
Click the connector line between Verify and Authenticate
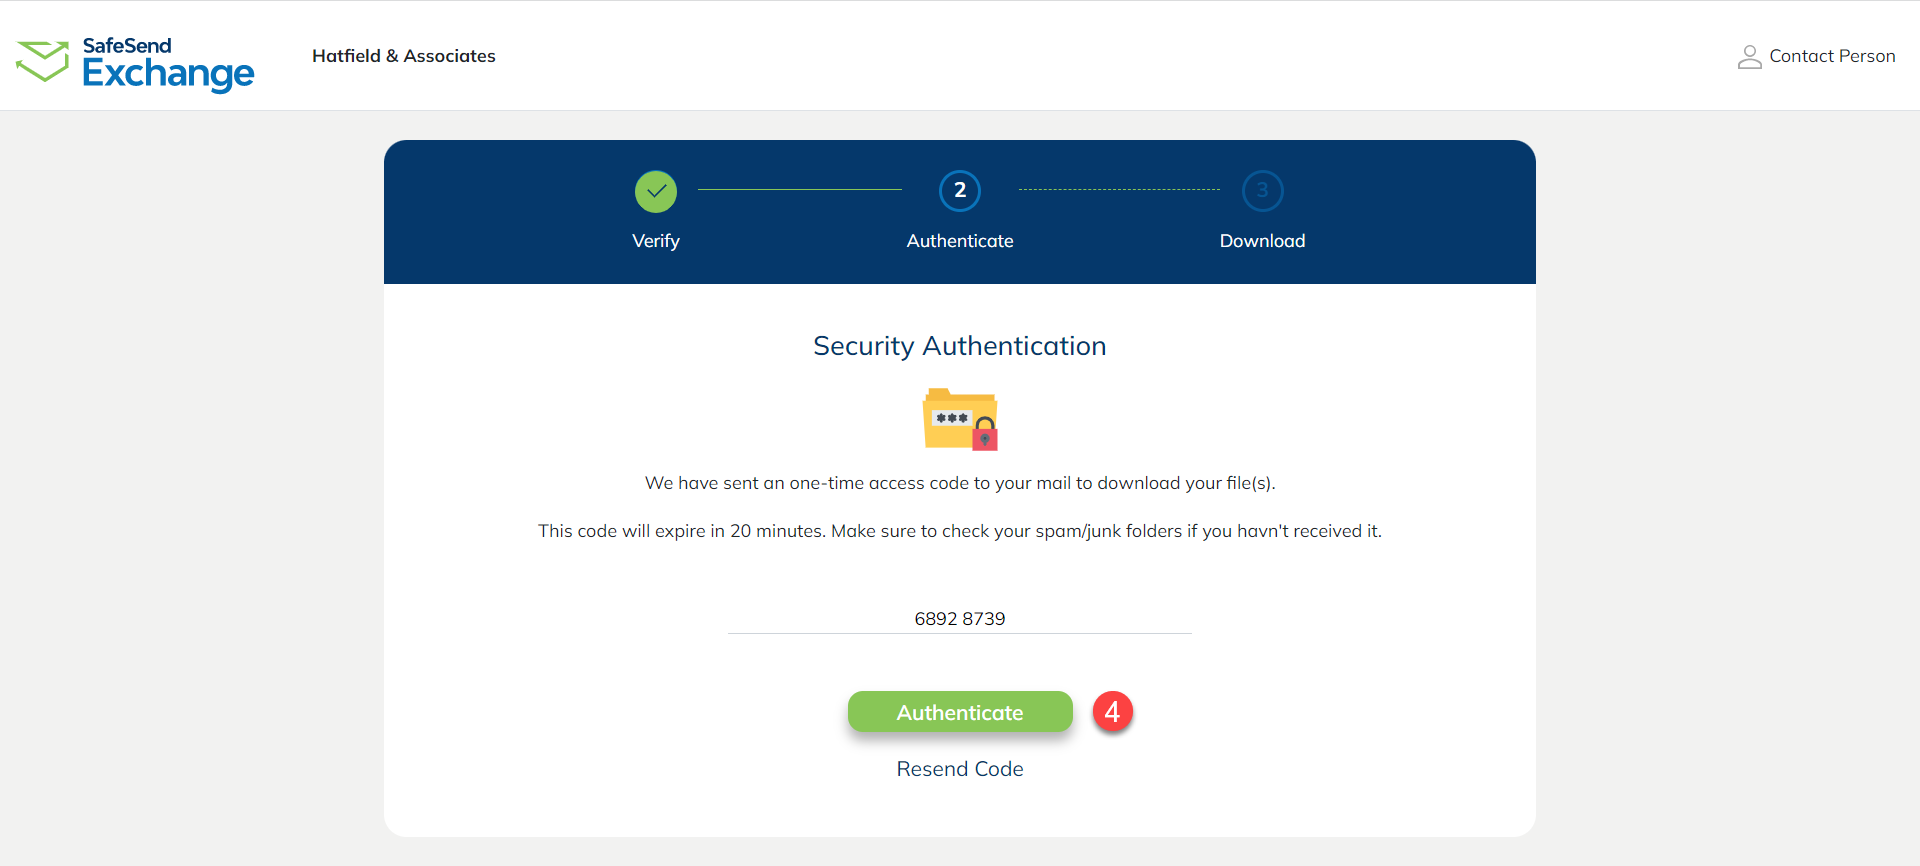coord(798,188)
